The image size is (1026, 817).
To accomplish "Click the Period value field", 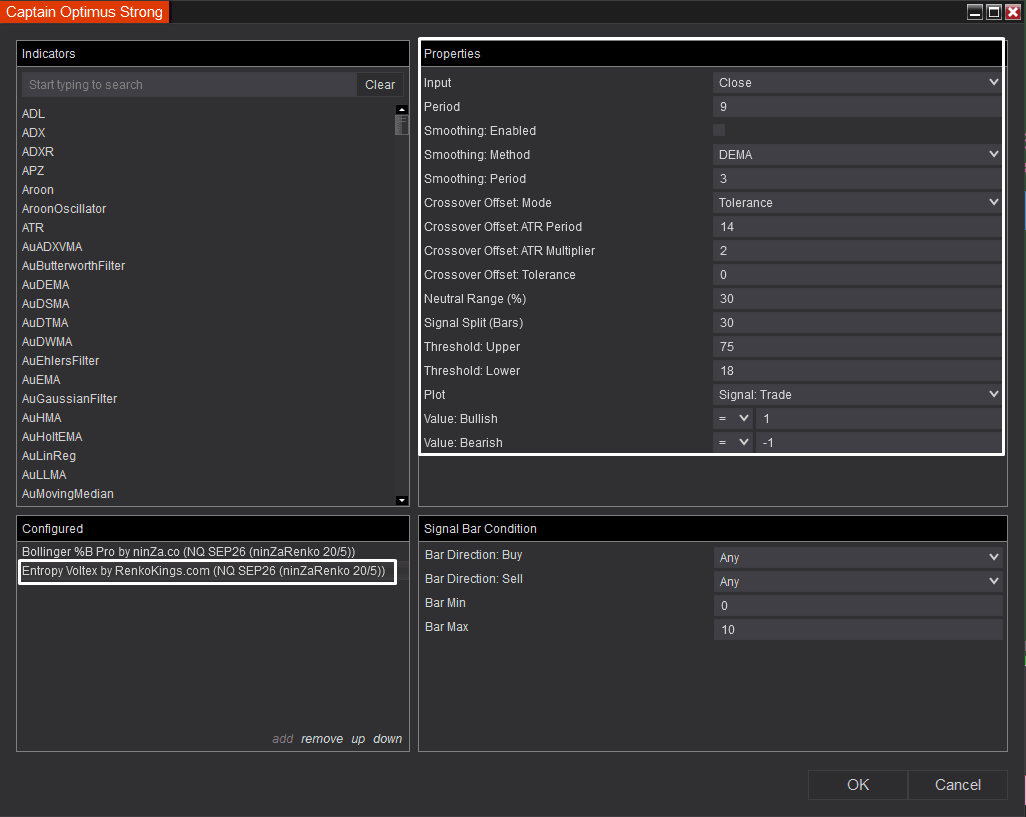I will [857, 107].
